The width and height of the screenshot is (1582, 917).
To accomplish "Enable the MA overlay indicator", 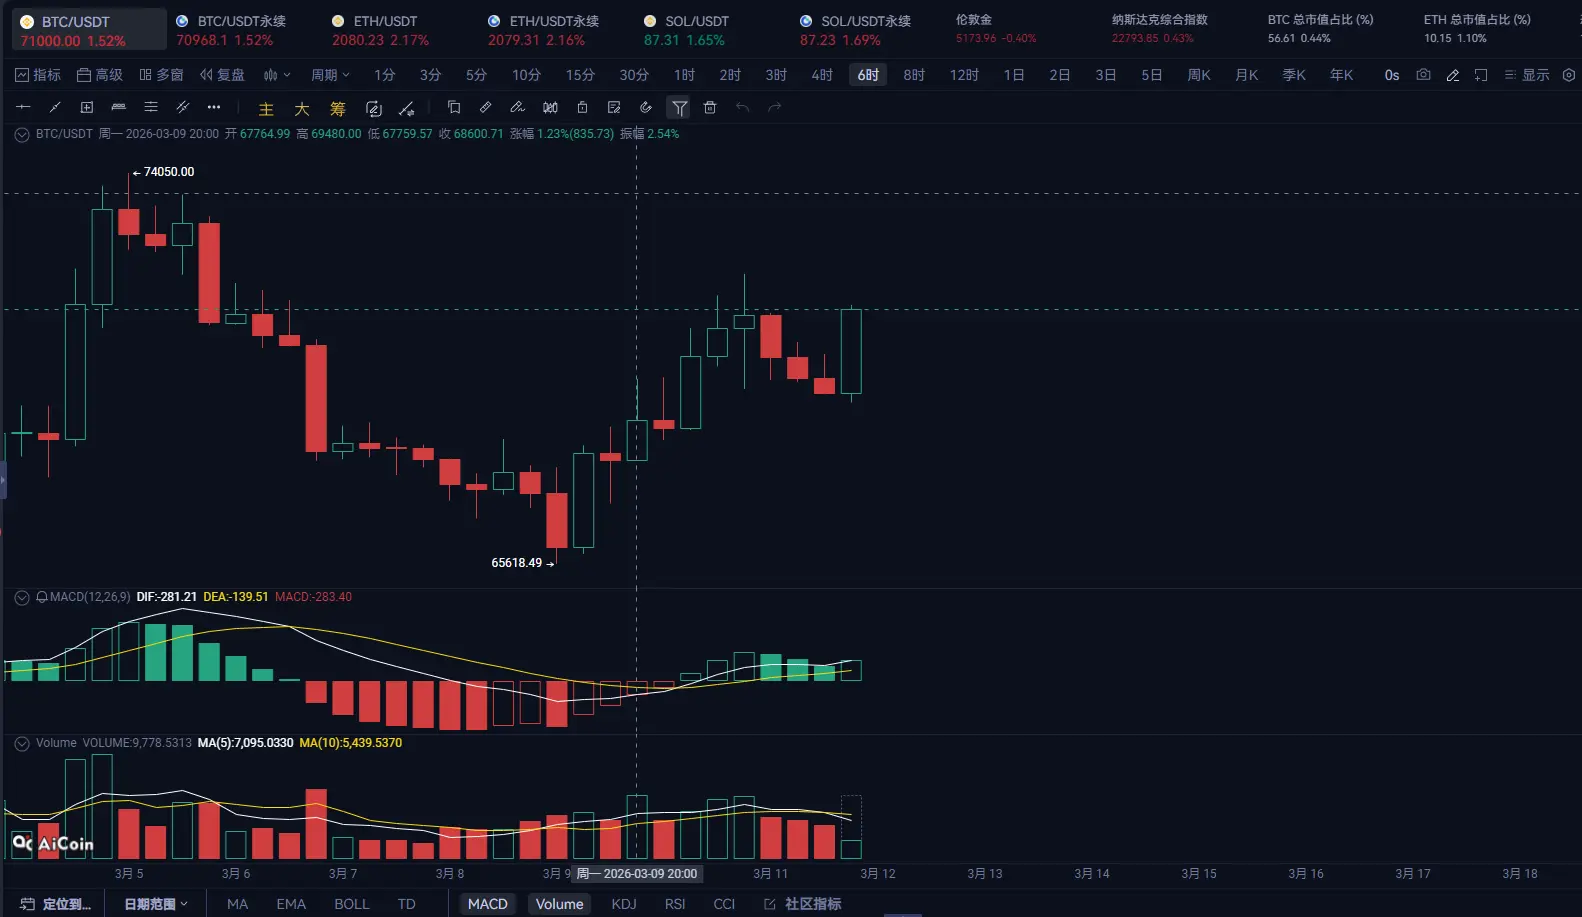I will pyautogui.click(x=237, y=904).
